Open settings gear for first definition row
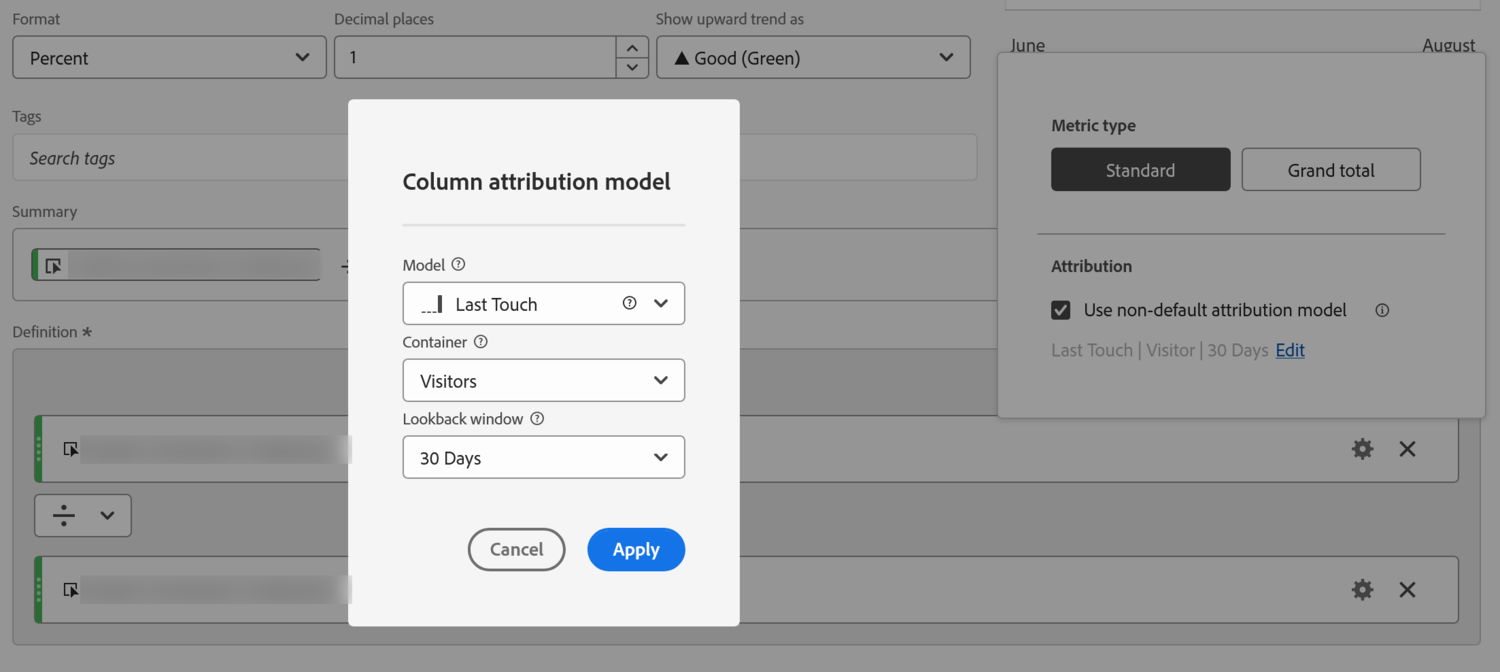The width and height of the screenshot is (1500, 672). 1362,449
